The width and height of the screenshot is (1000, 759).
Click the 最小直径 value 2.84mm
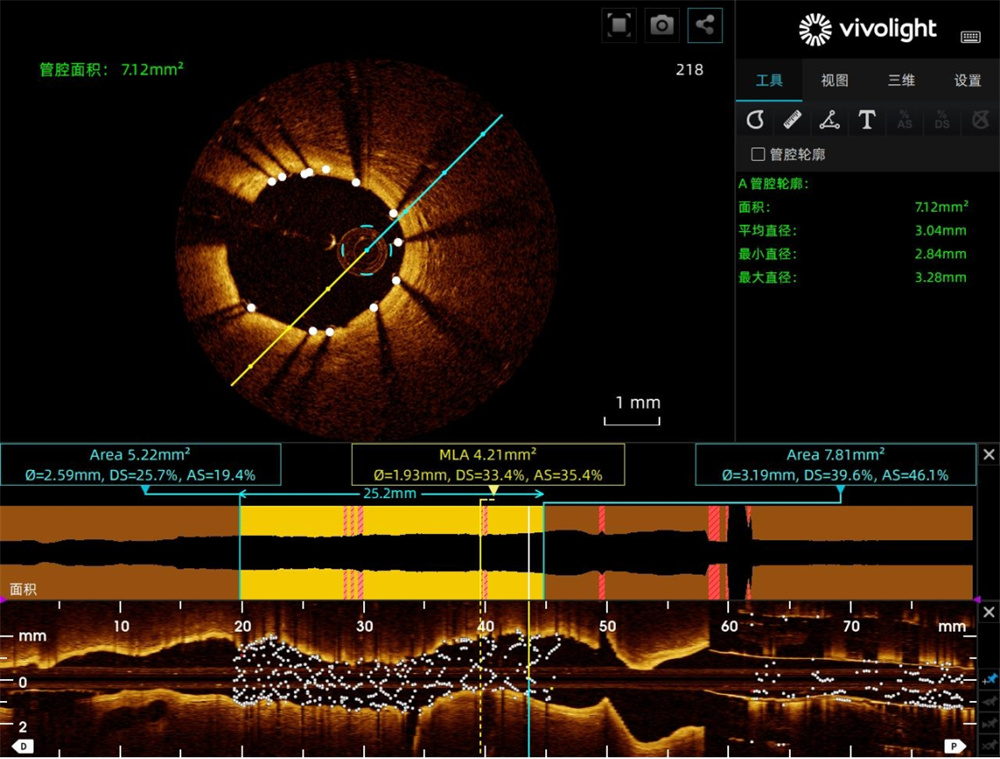pos(941,254)
